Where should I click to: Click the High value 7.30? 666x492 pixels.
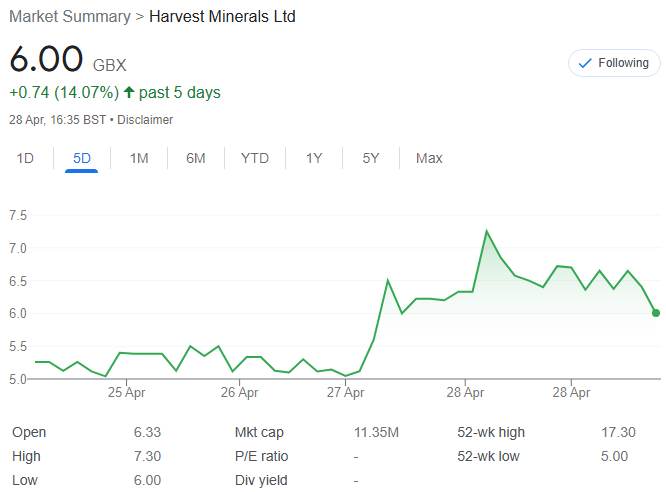pos(147,456)
